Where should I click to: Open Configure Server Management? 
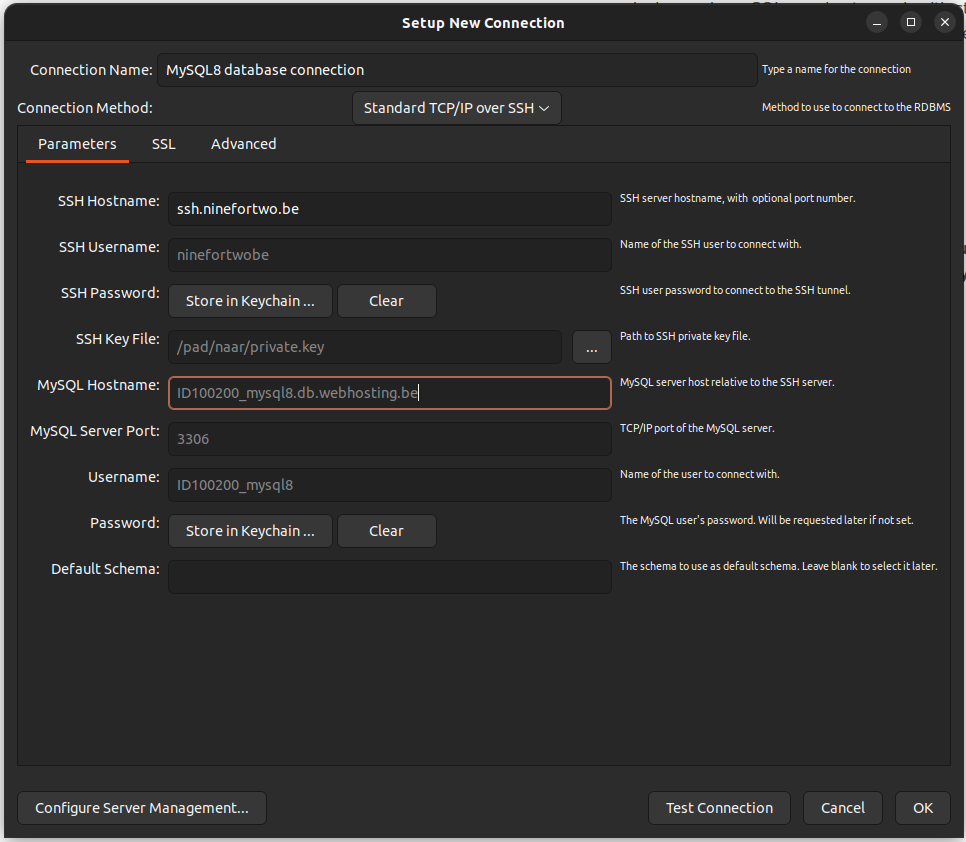point(142,808)
